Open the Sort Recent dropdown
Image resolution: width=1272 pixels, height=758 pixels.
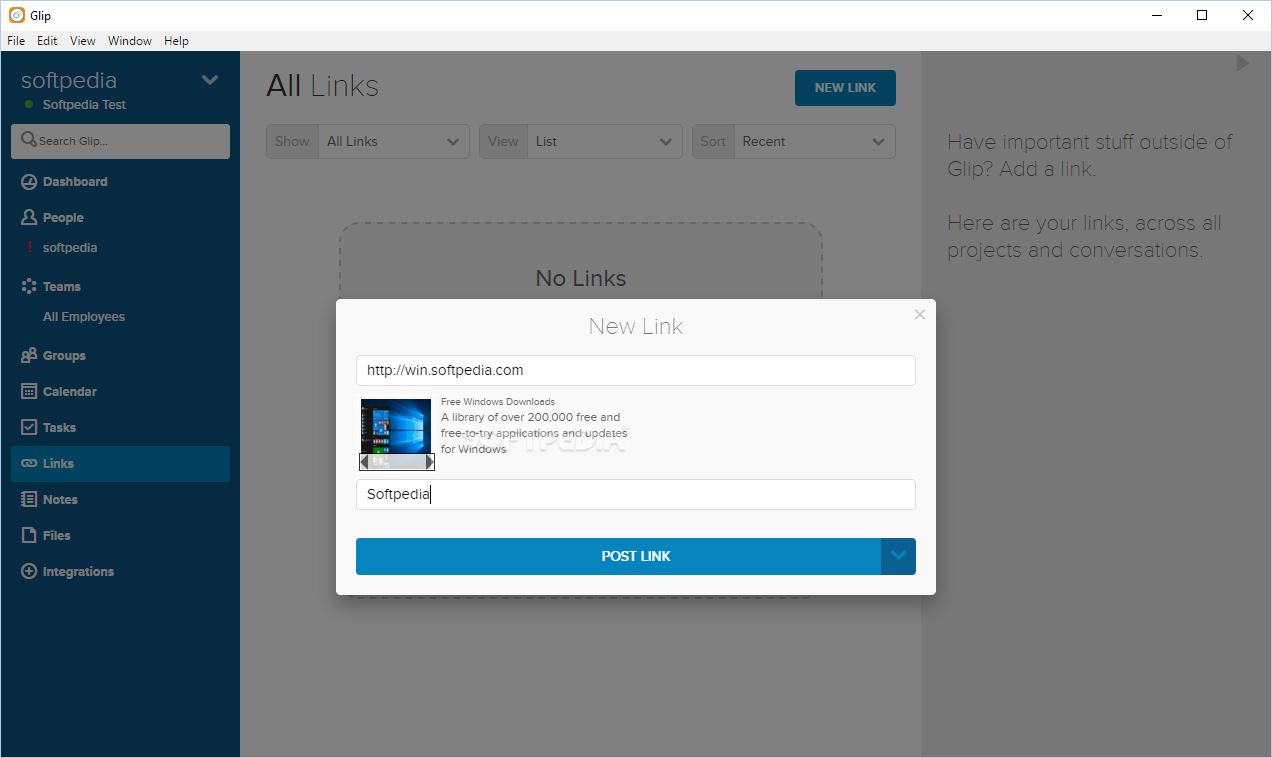click(794, 141)
